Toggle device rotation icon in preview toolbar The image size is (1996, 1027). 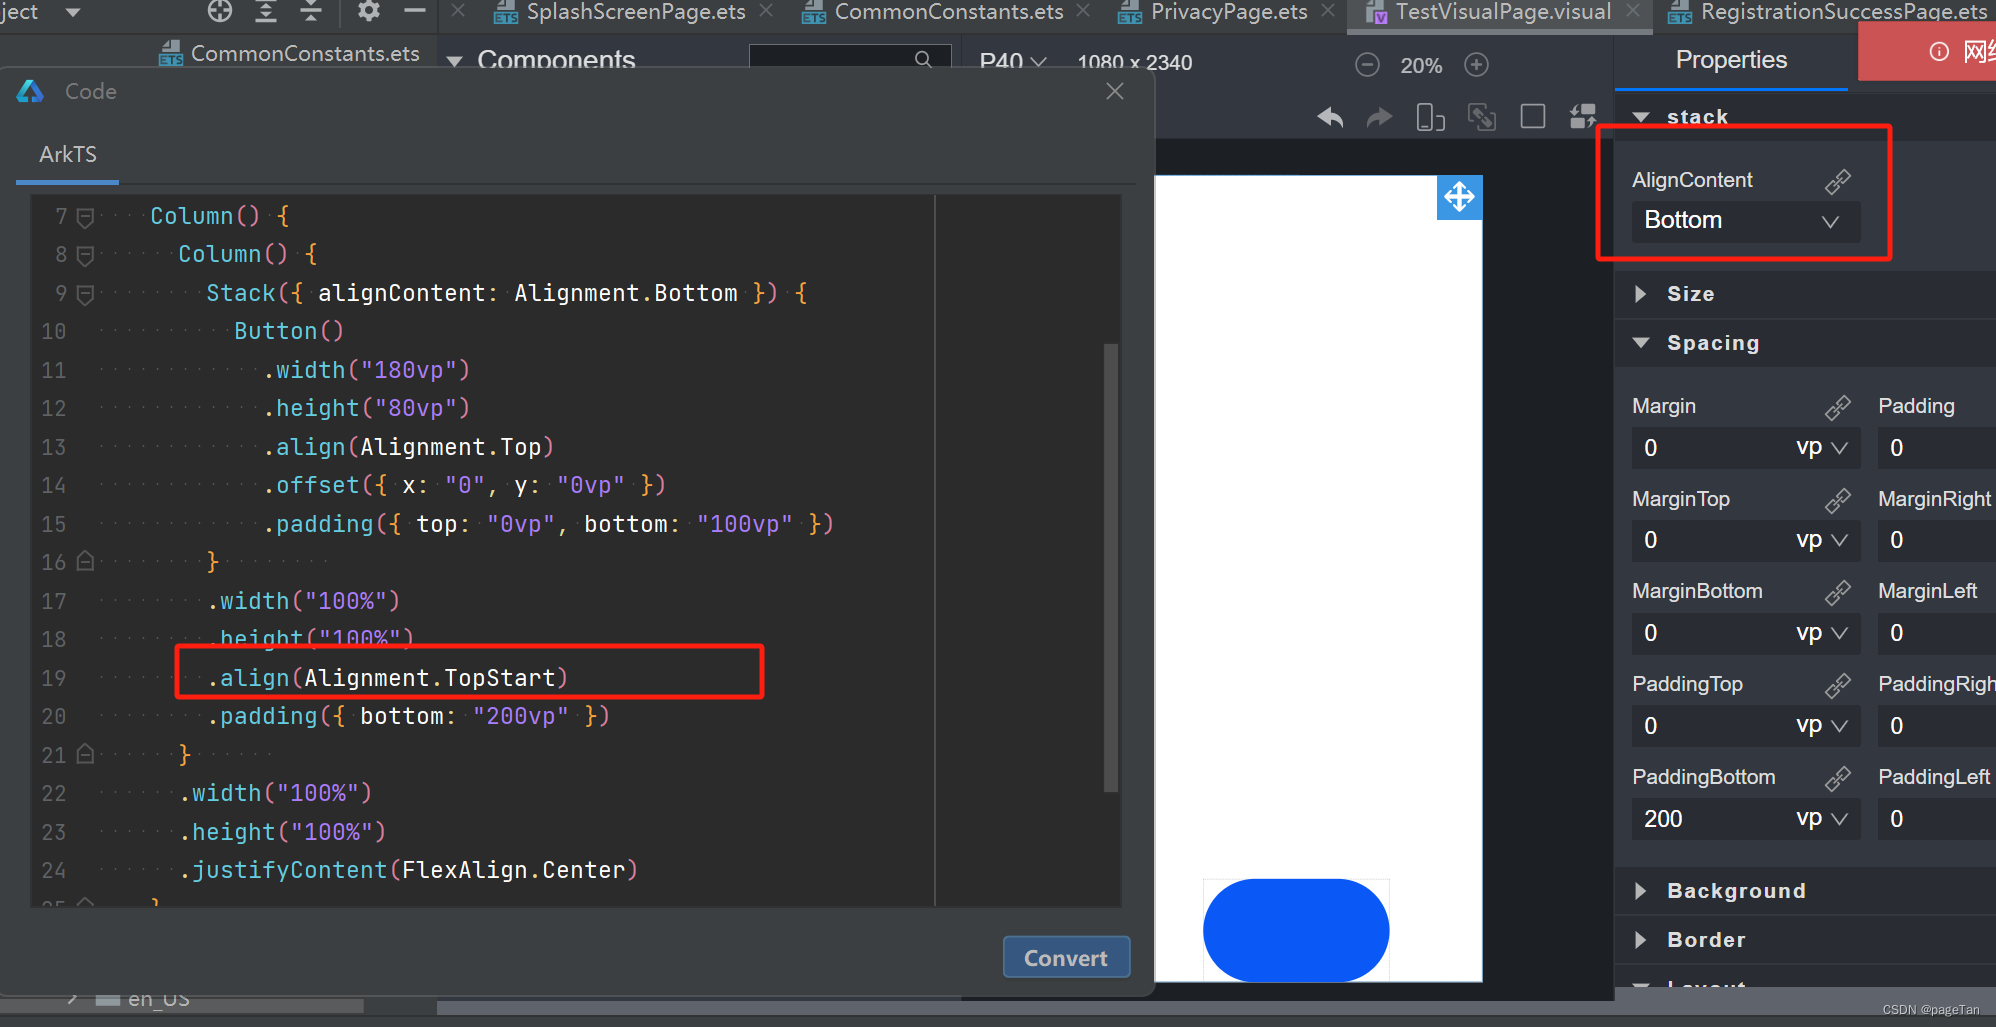1430,117
